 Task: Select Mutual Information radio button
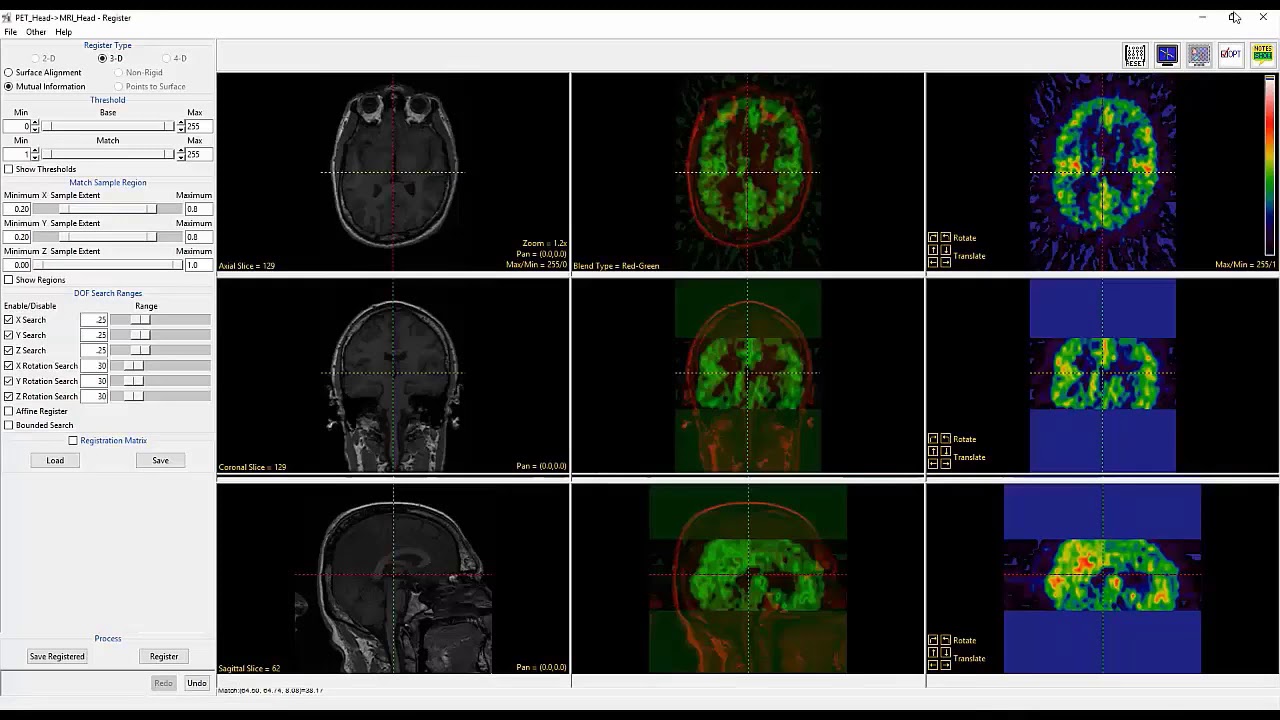[x=9, y=86]
